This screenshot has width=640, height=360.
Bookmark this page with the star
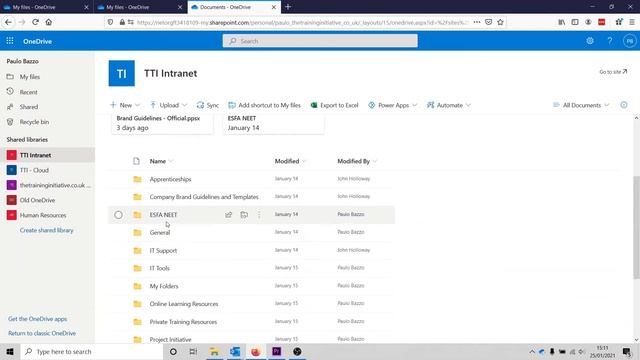click(500, 22)
